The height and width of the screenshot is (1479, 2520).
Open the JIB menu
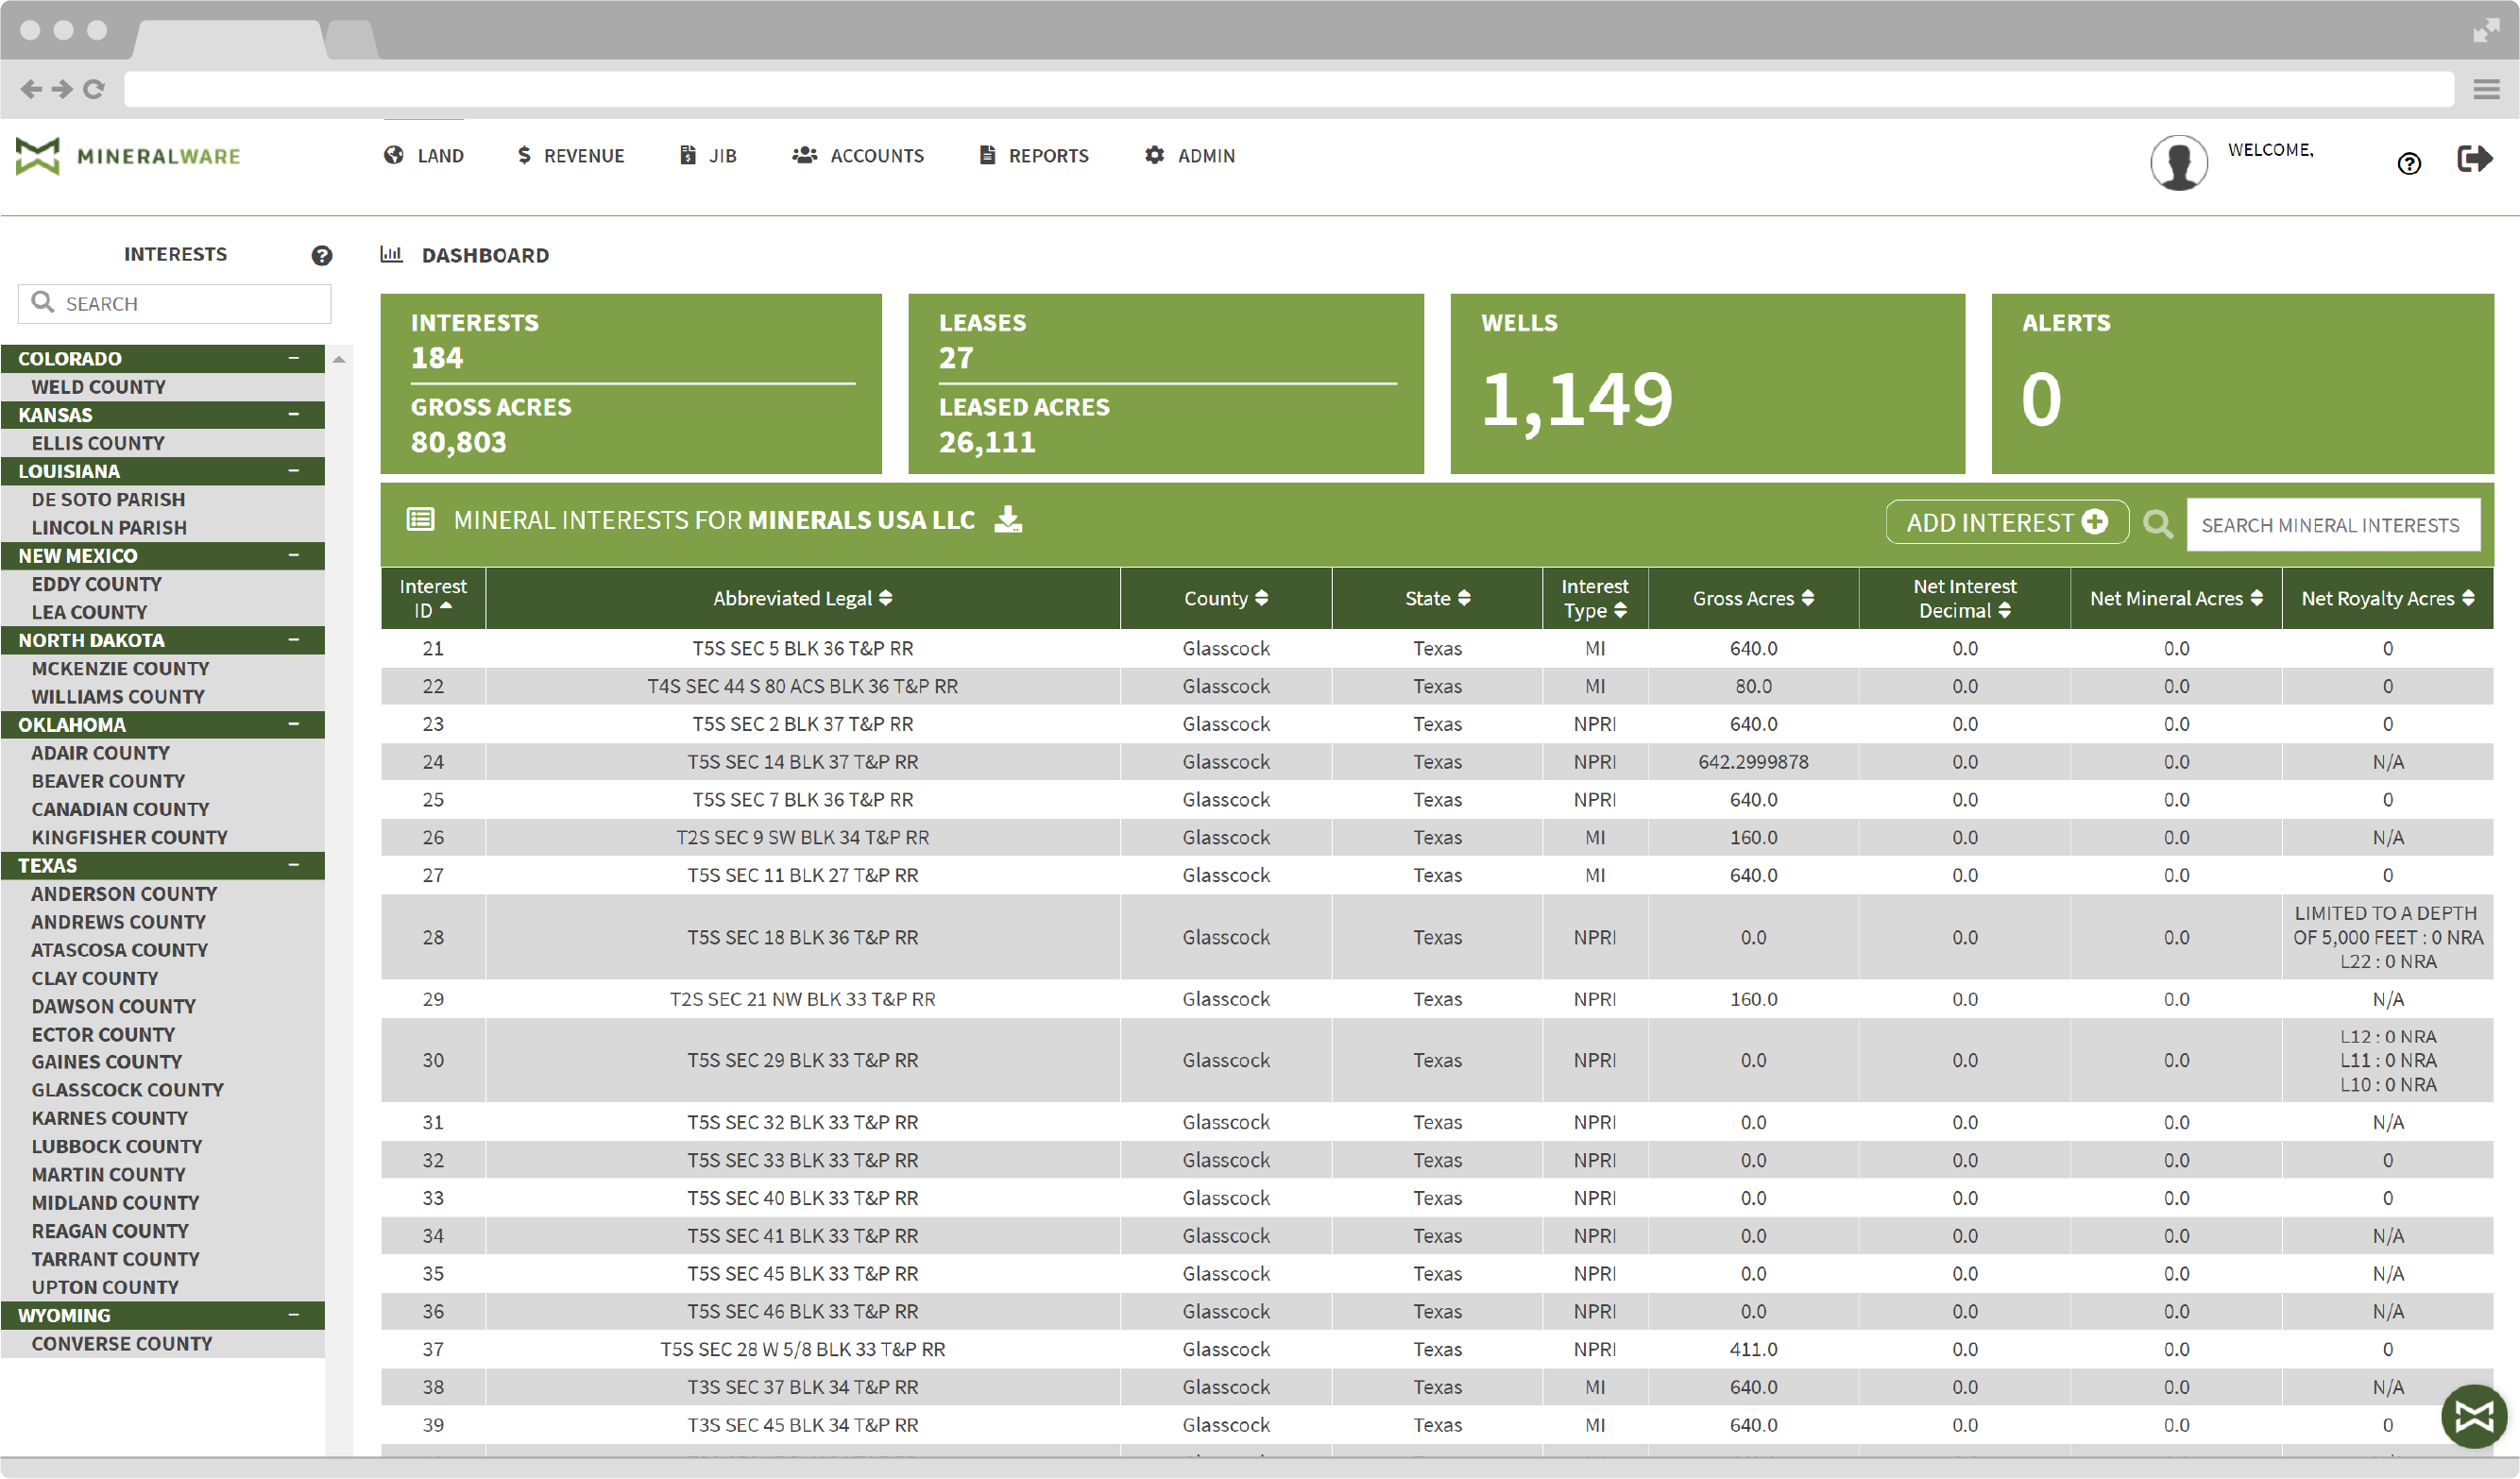pos(708,155)
